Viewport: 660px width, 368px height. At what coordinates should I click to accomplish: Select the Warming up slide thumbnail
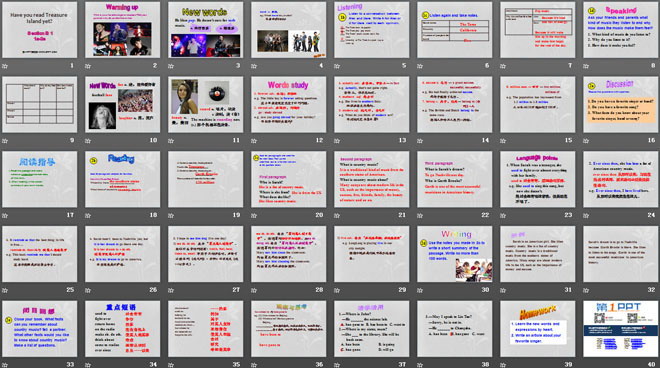coord(122,30)
